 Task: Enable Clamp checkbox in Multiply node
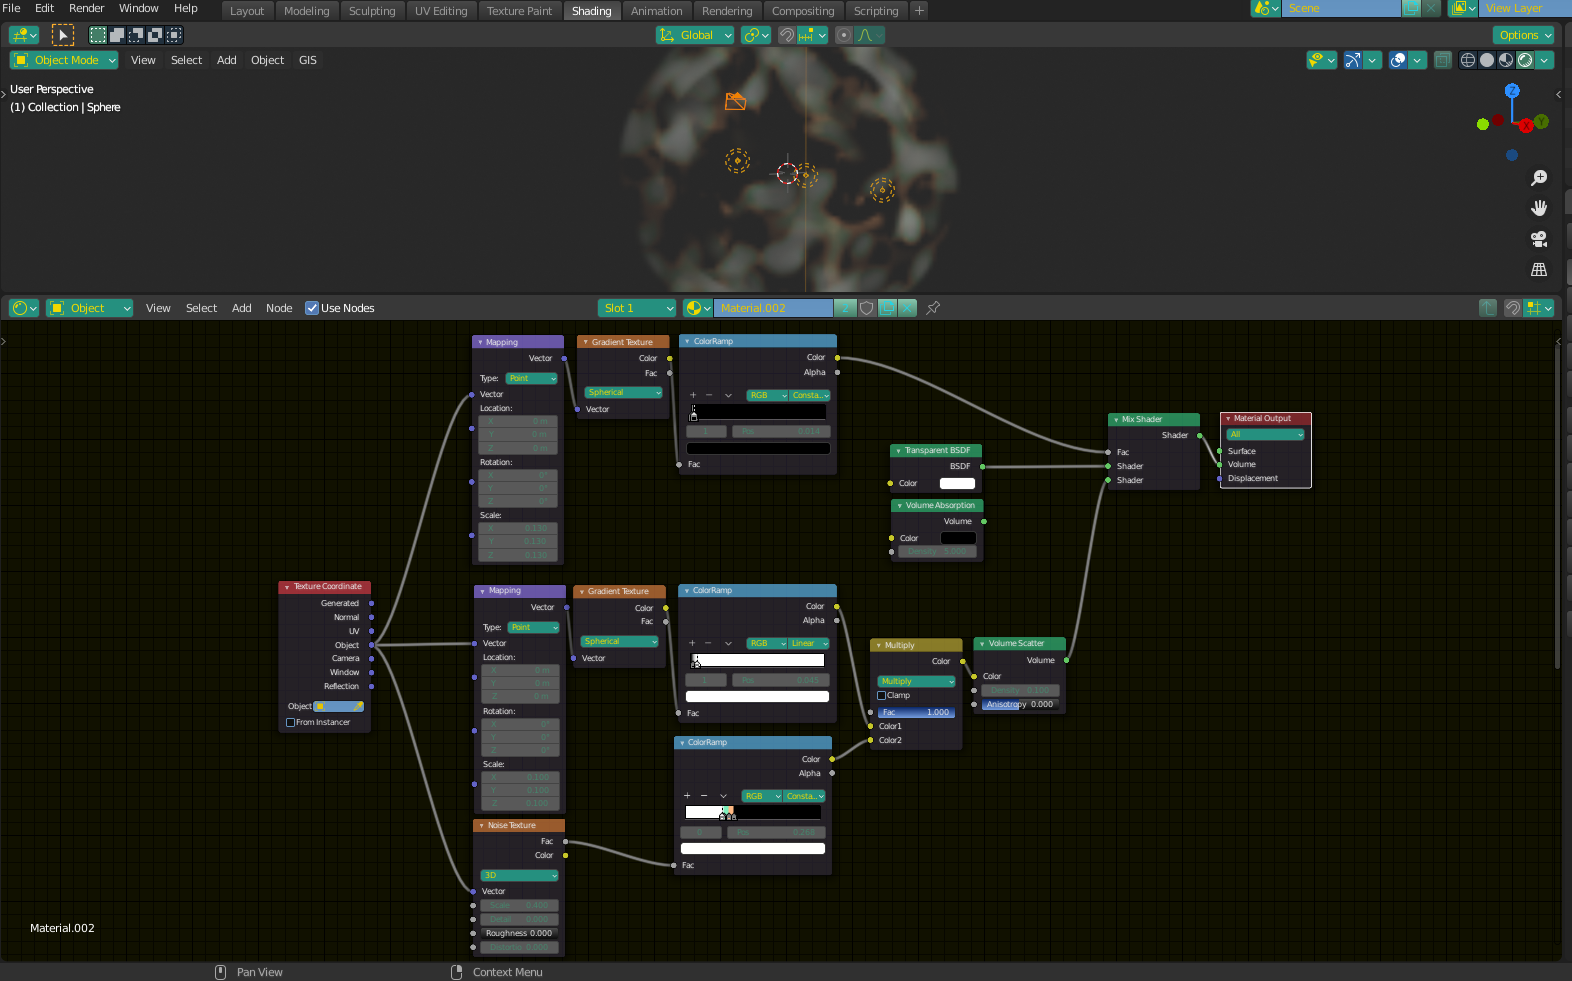coord(881,695)
